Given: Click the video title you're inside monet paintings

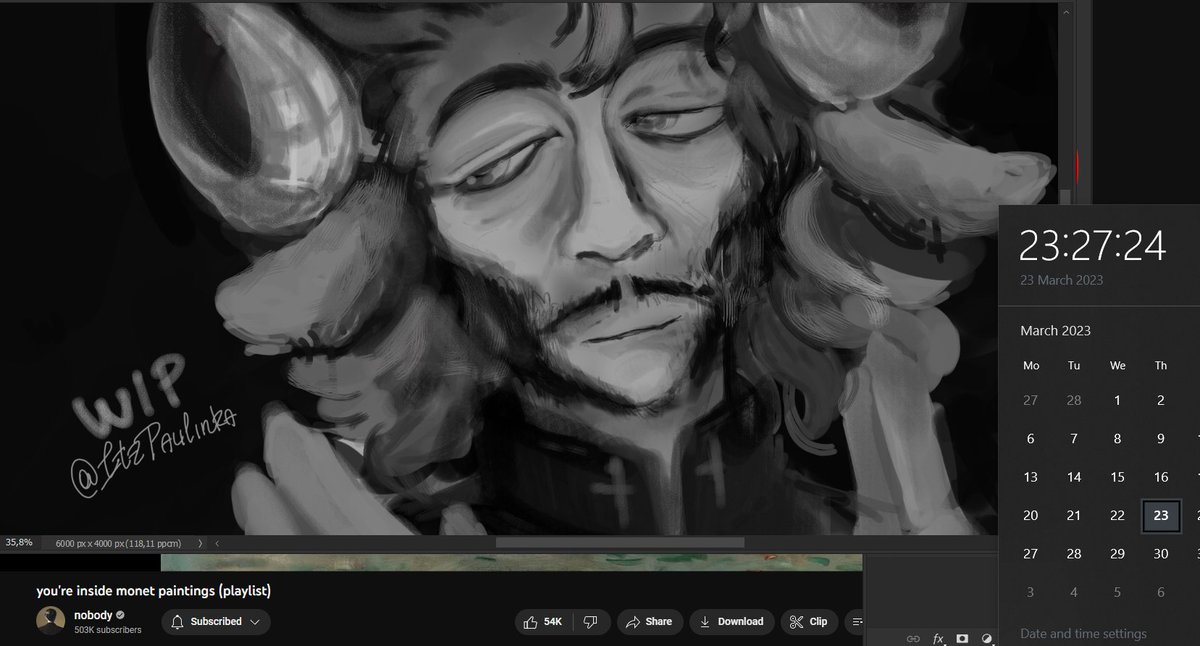Looking at the screenshot, I should pyautogui.click(x=154, y=591).
